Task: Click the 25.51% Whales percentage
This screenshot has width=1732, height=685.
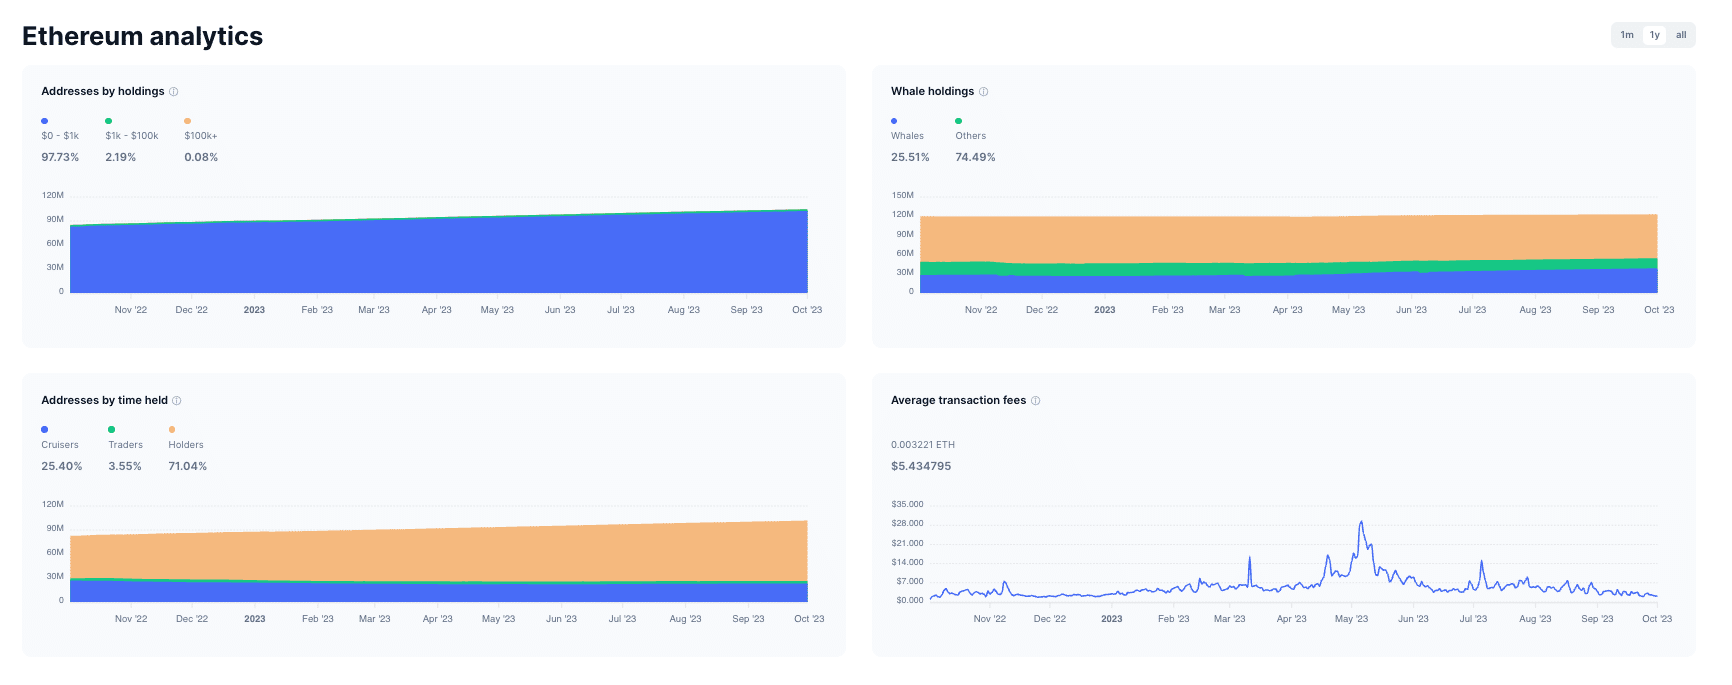Action: coord(910,157)
